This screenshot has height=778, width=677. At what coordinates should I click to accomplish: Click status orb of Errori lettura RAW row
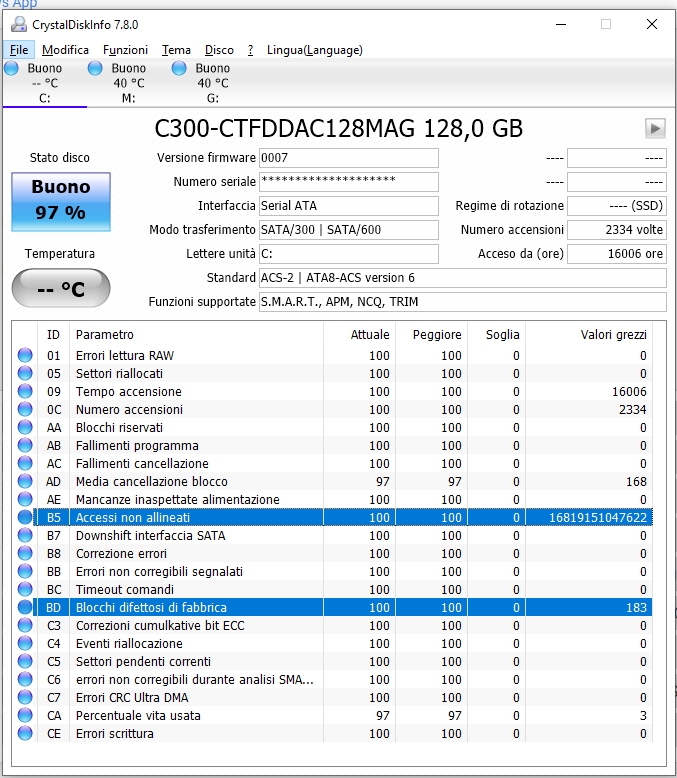tap(25, 355)
